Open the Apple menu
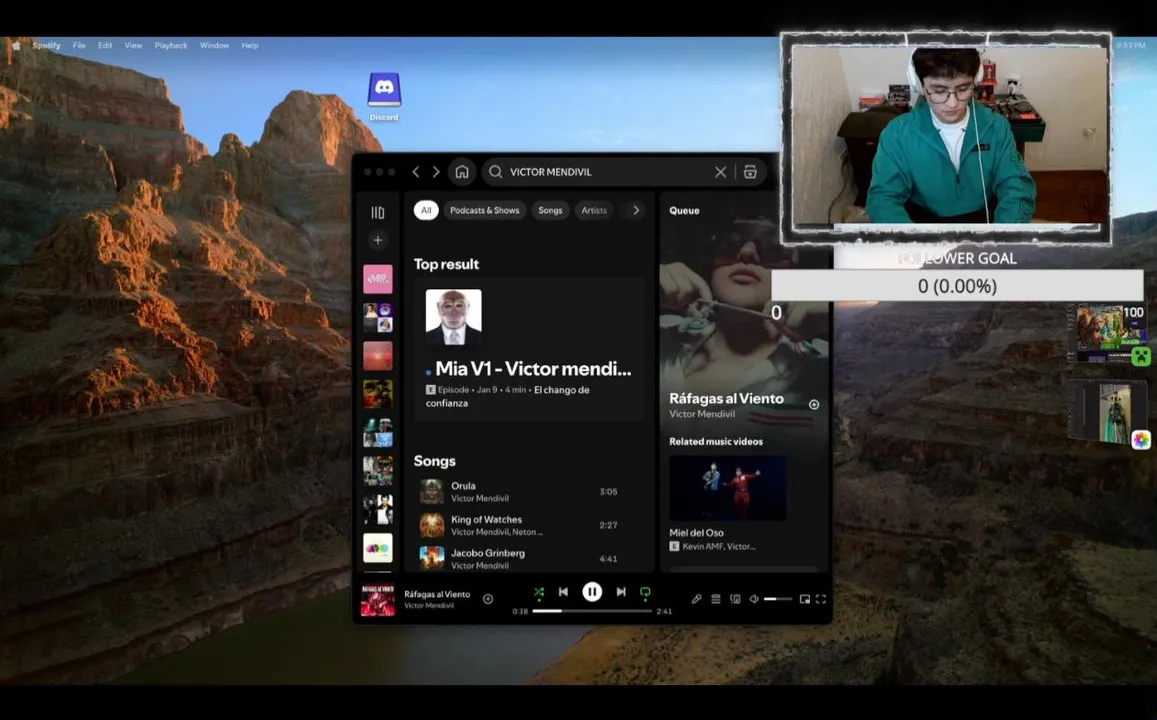Screen dimensions: 1157x720 pos(16,45)
